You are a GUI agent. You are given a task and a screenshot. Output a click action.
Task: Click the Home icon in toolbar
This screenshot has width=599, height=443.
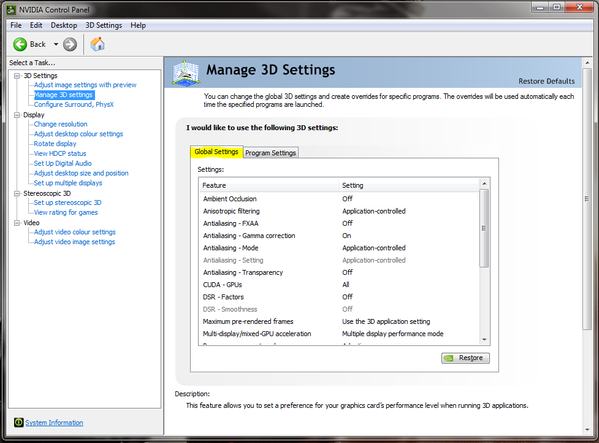(x=97, y=44)
